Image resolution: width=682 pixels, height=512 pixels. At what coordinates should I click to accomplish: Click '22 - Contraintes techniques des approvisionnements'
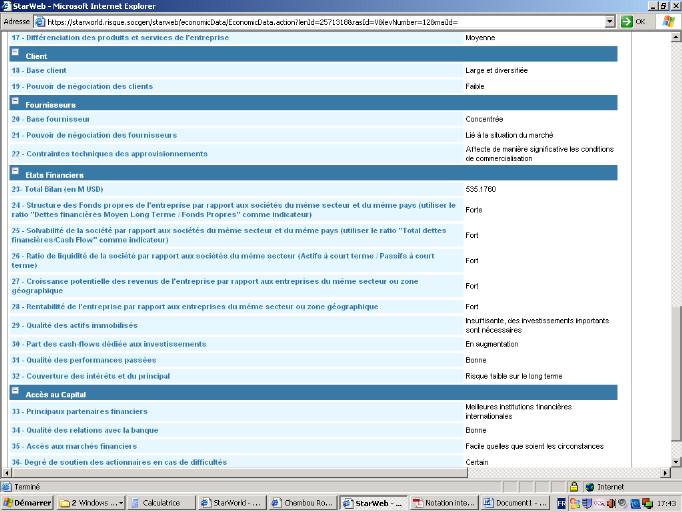click(109, 154)
